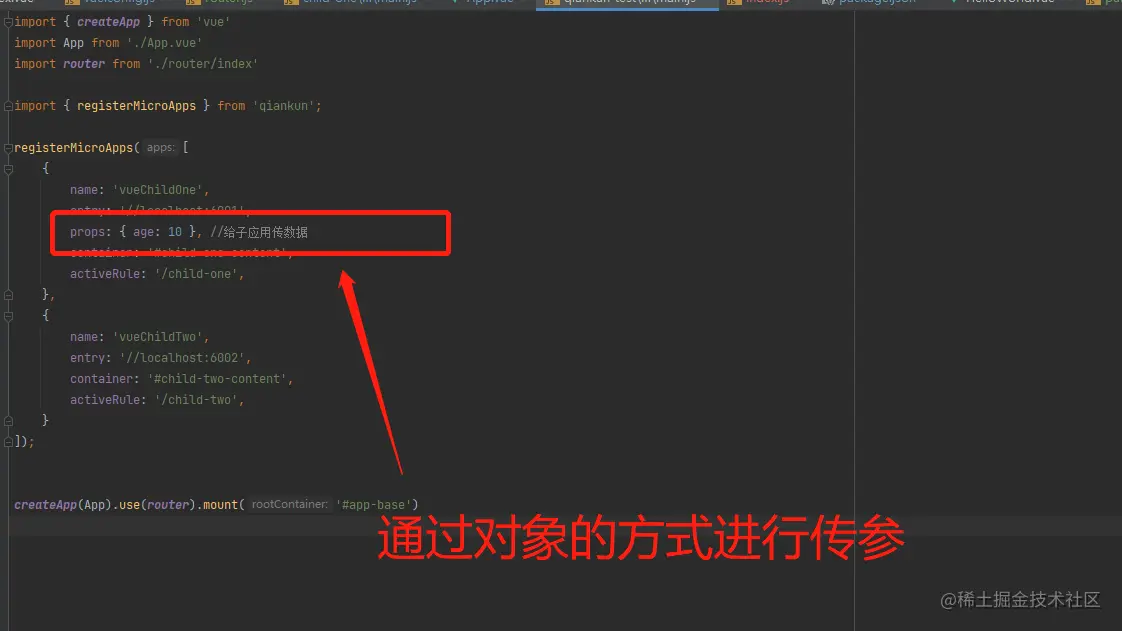
Task: Fold the vueChildTwo object's opening brace
Action: (8, 316)
